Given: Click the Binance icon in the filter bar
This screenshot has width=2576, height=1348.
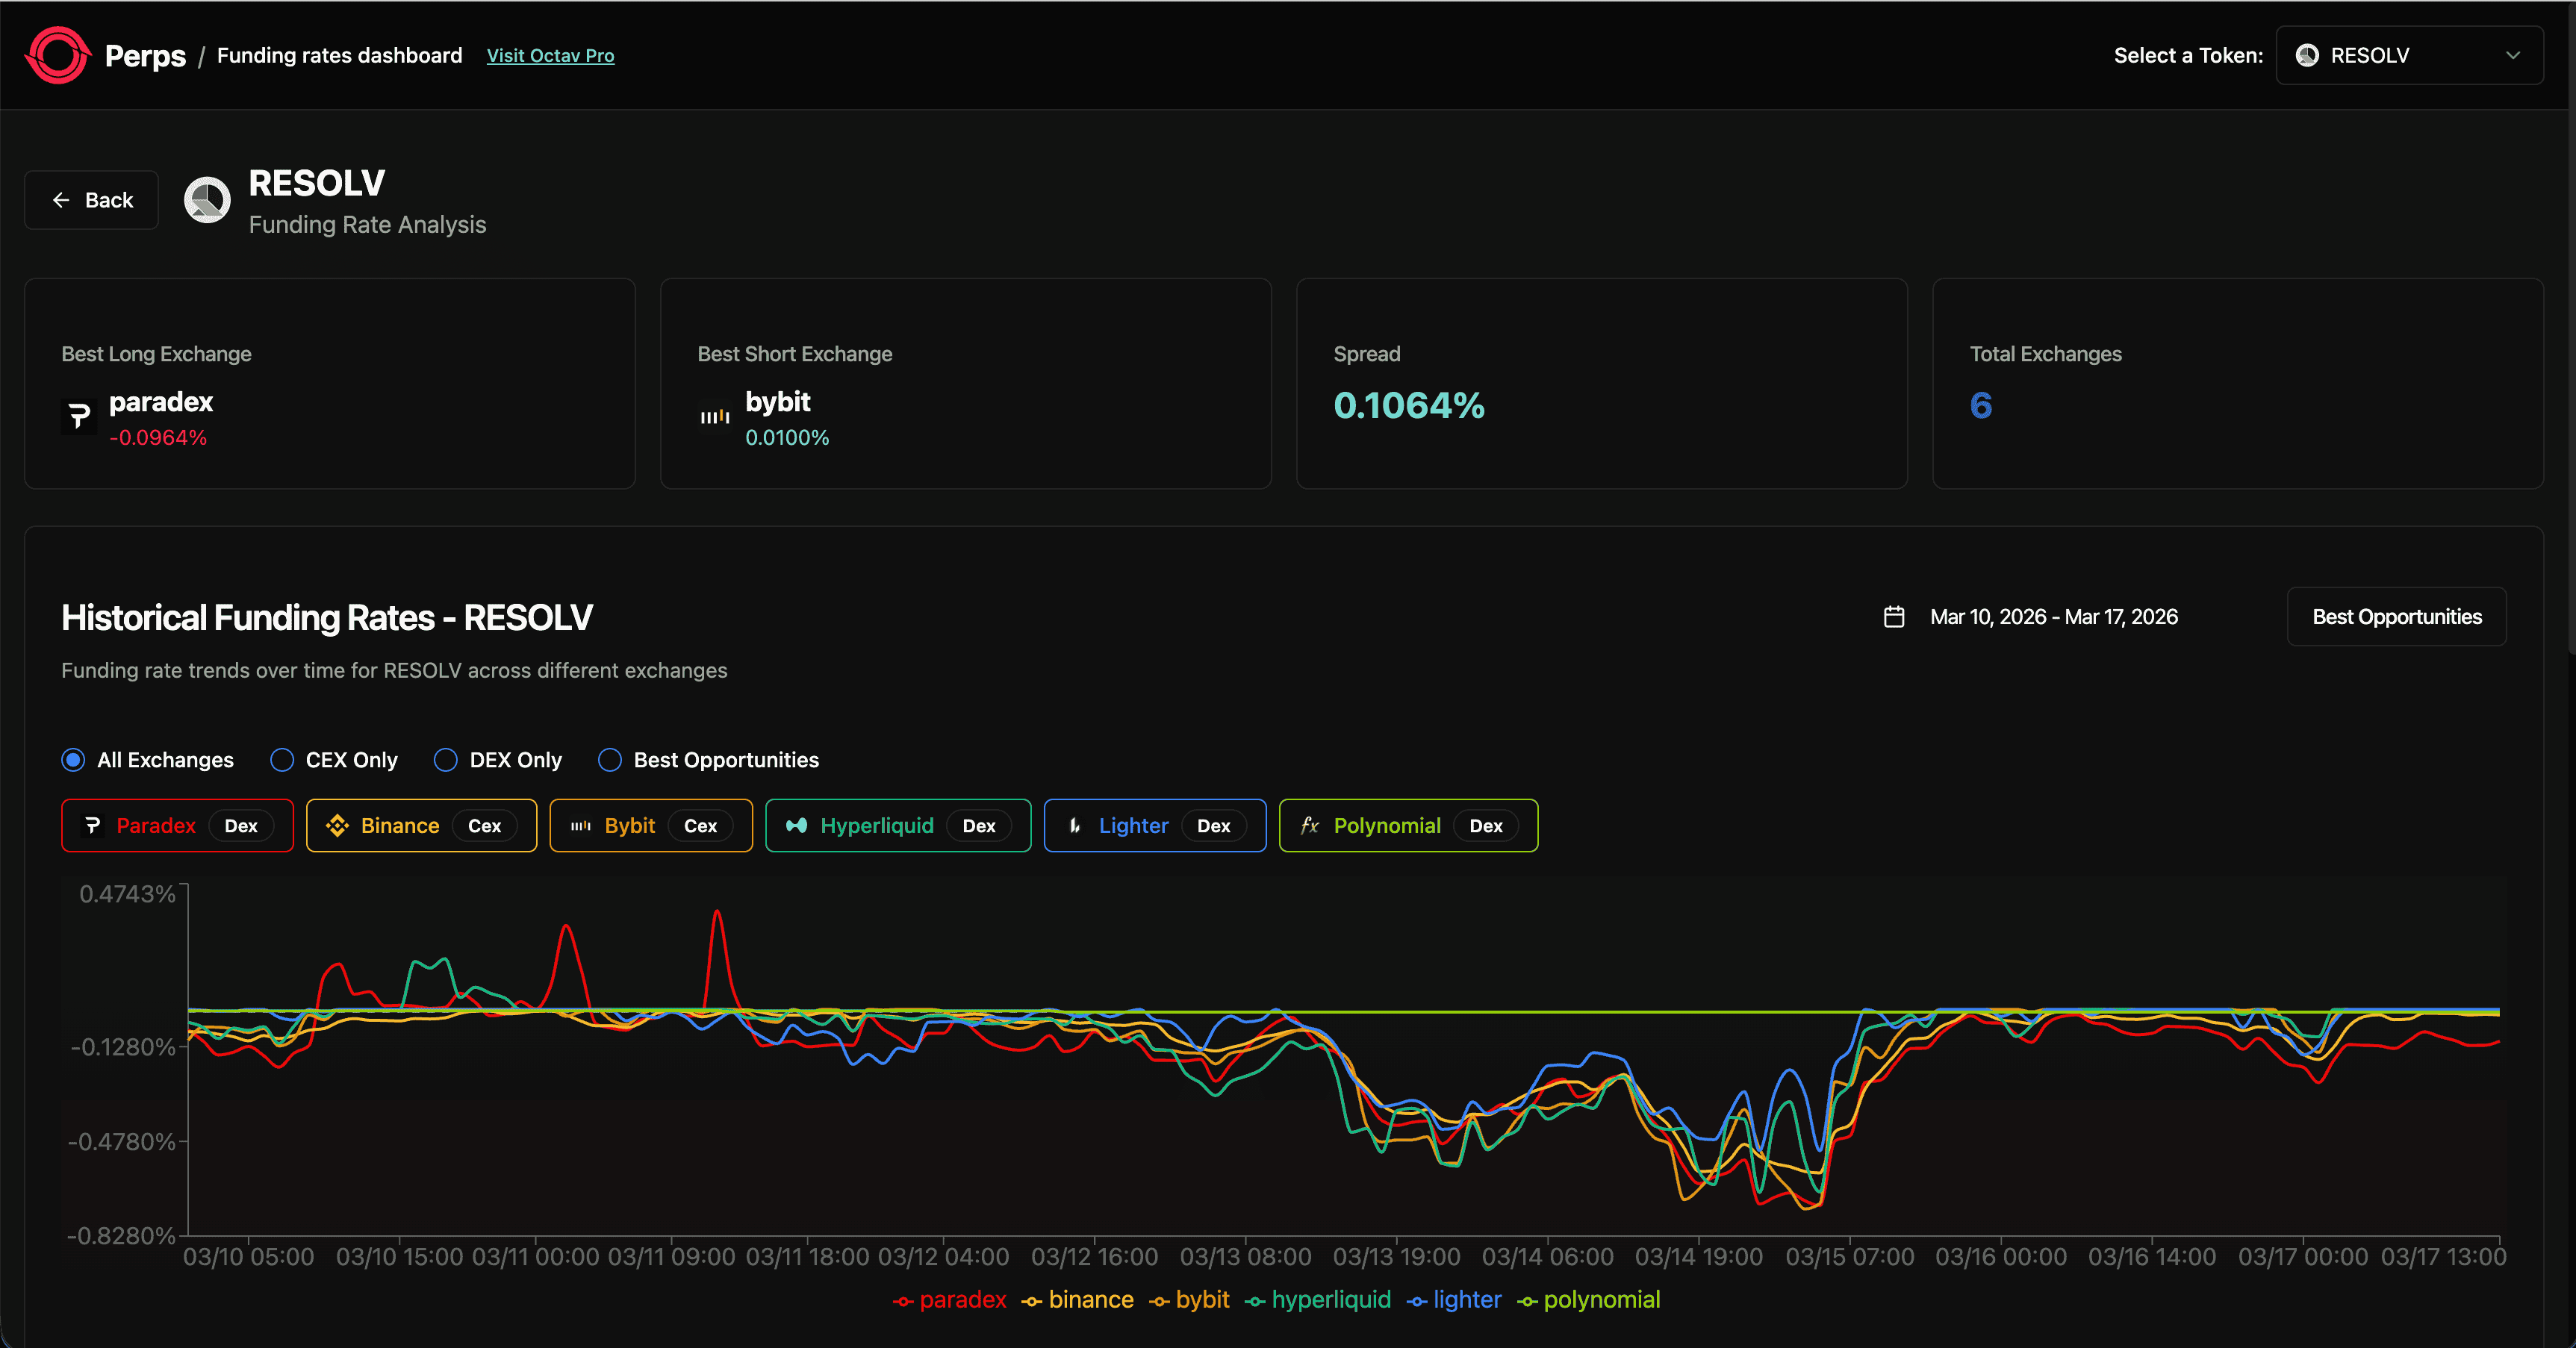Looking at the screenshot, I should (x=339, y=826).
